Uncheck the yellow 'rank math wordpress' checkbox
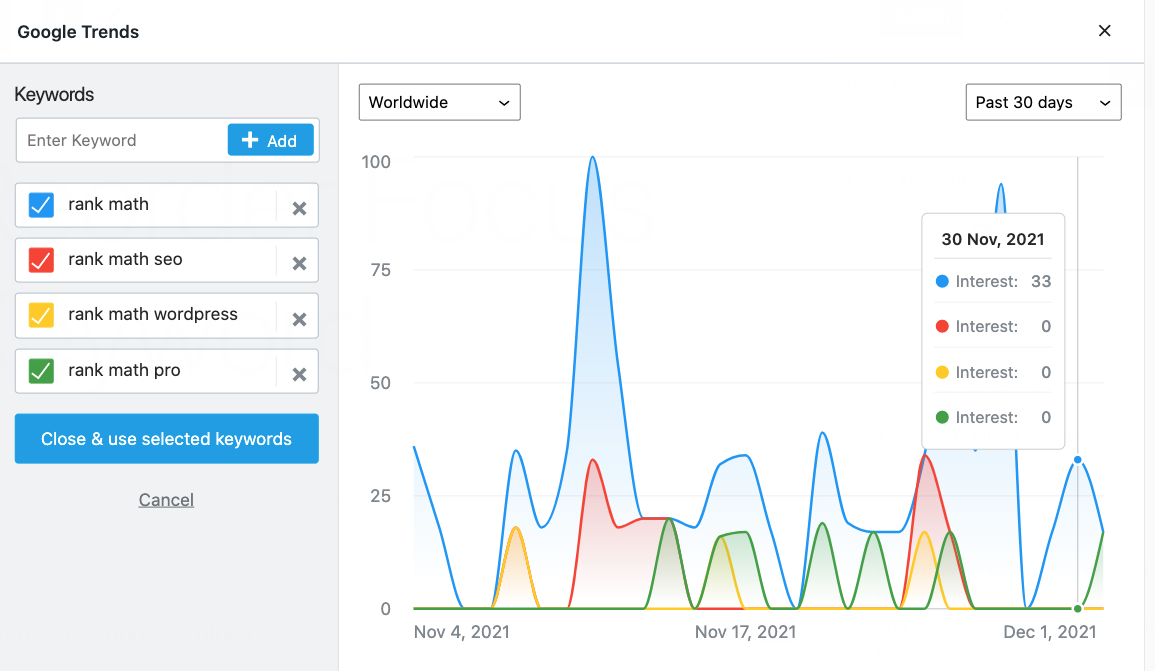This screenshot has height=671, width=1155. (x=41, y=315)
